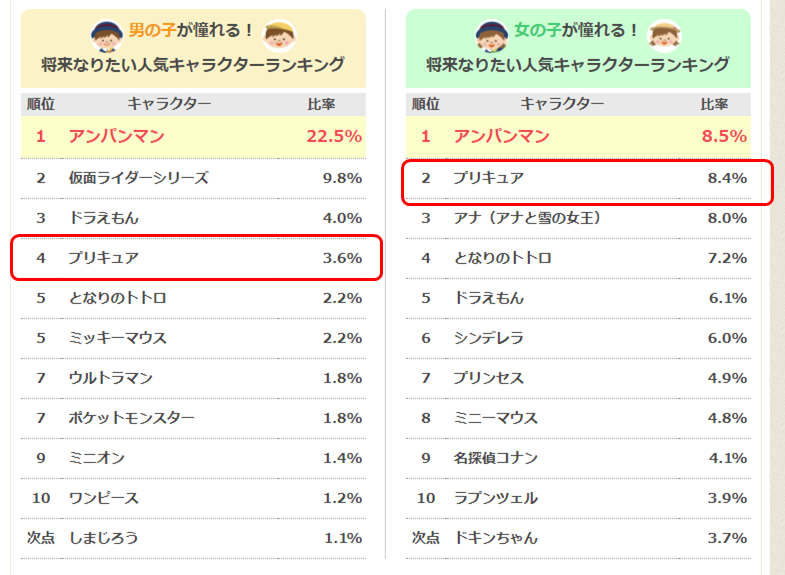
Task: Select アナ（アナと雪の女王） entry
Action: click(x=527, y=218)
